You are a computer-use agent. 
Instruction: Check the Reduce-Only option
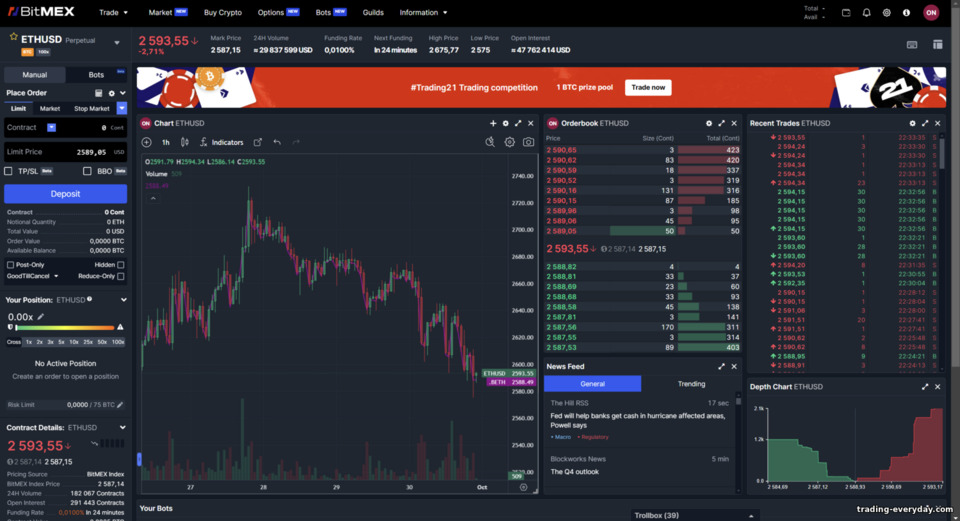121,276
